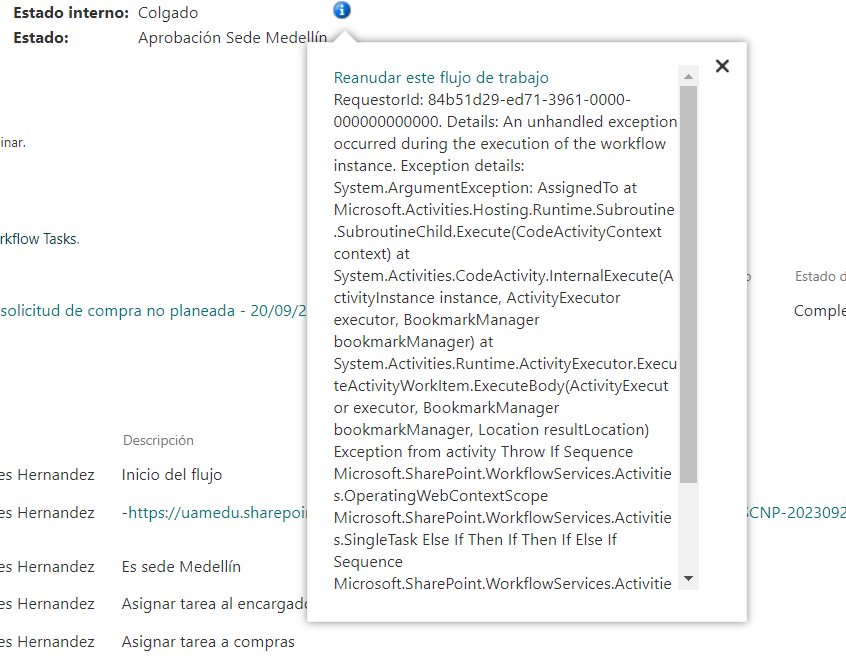Click the scrollbar down arrow in the popup
Image resolution: width=846 pixels, height=656 pixels.
point(687,576)
